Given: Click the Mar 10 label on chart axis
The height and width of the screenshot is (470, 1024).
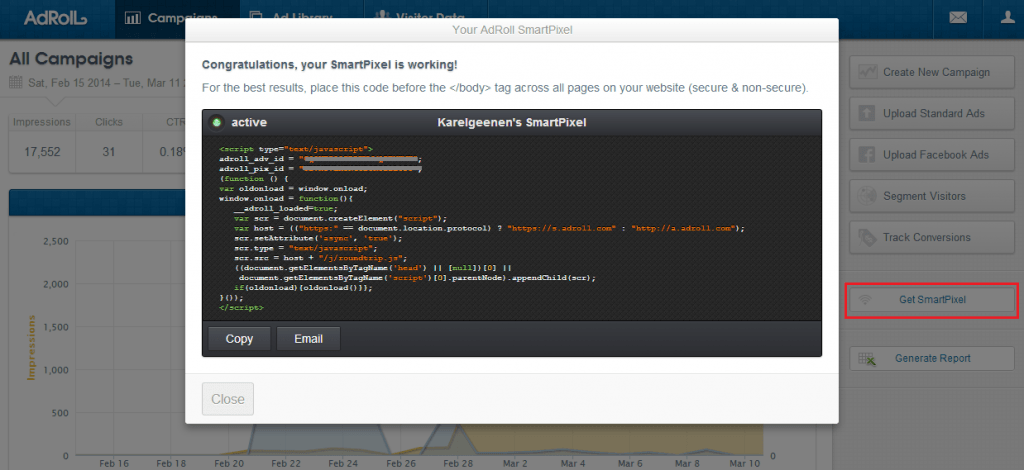Looking at the screenshot, I should (745, 463).
